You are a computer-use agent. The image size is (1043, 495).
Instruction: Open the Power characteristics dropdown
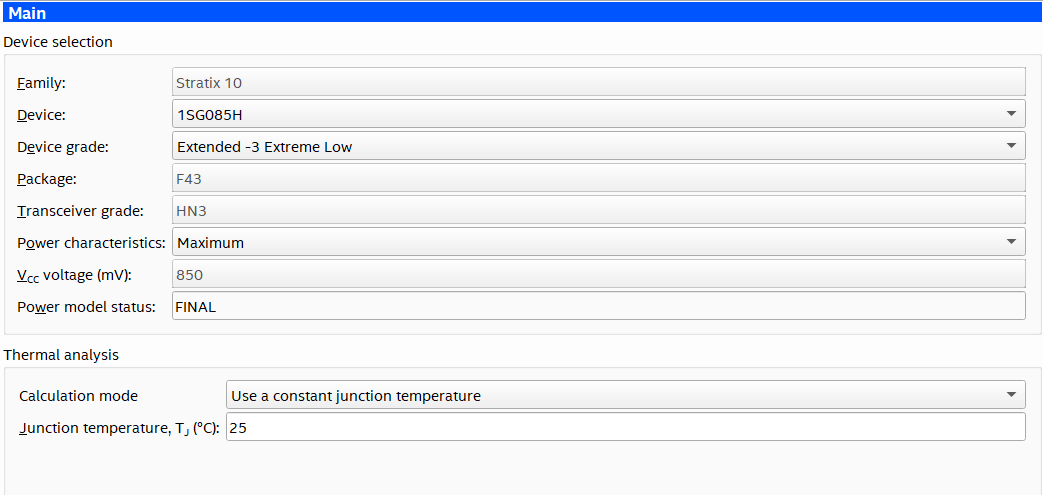(598, 242)
